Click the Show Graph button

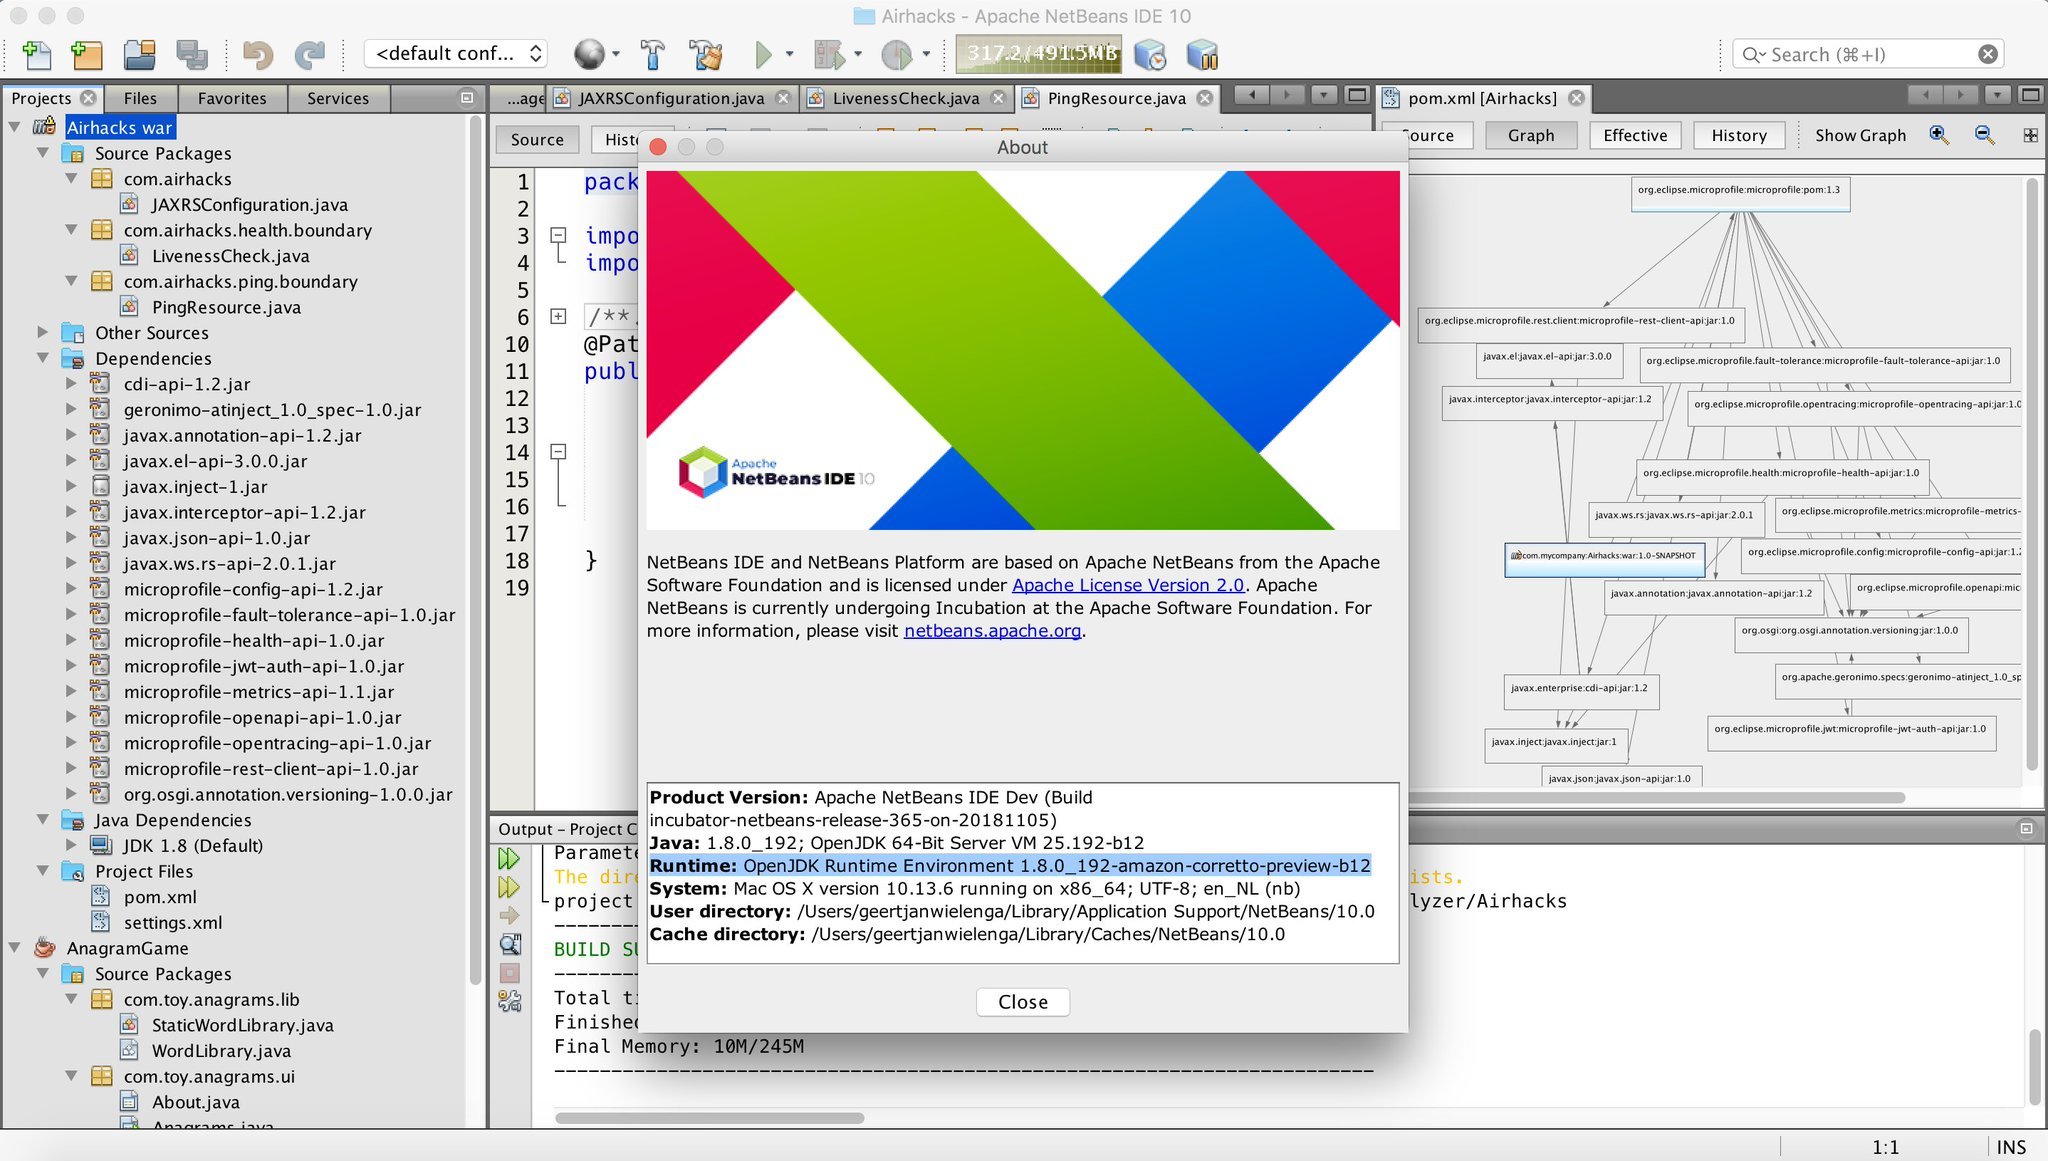coord(1860,135)
